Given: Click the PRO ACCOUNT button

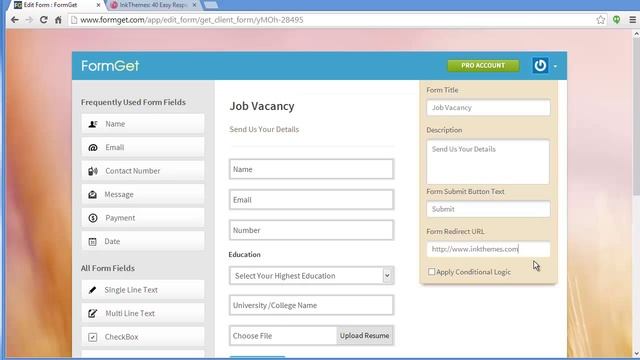Looking at the screenshot, I should coord(483,66).
